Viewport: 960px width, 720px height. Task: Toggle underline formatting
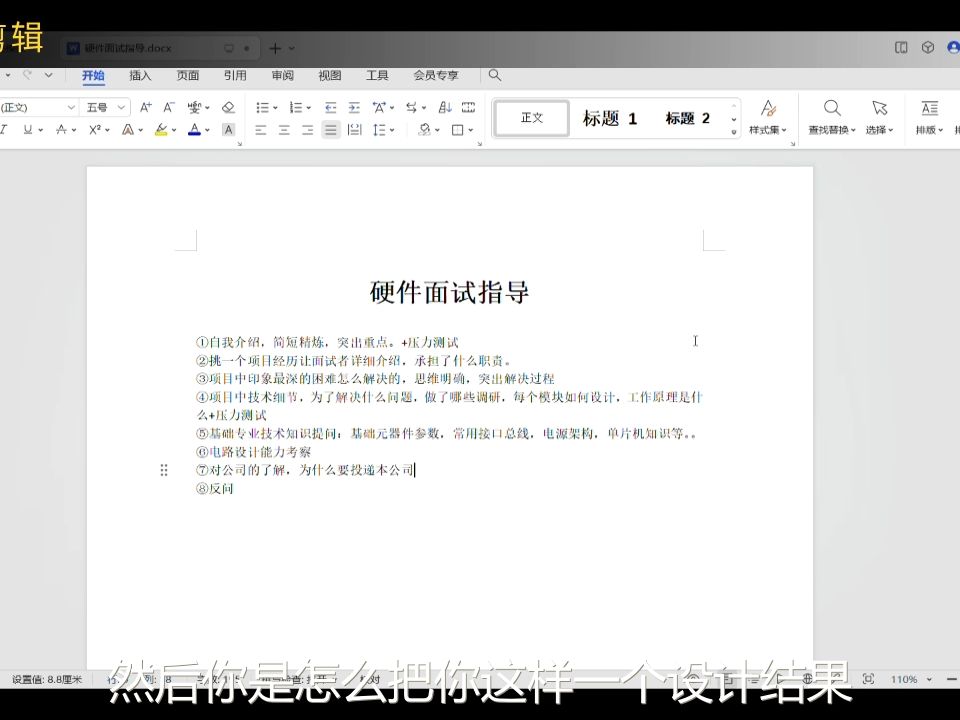click(x=28, y=130)
